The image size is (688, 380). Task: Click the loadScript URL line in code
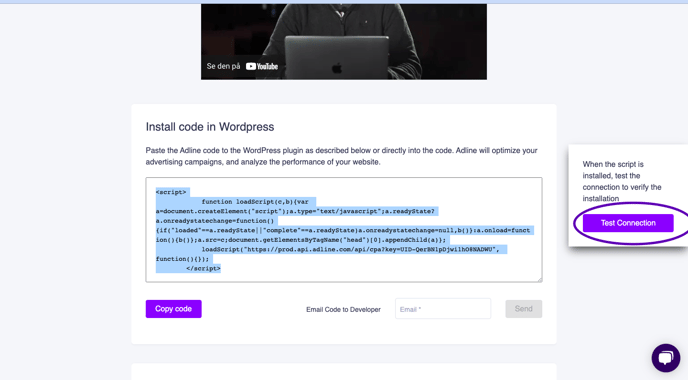coord(350,249)
